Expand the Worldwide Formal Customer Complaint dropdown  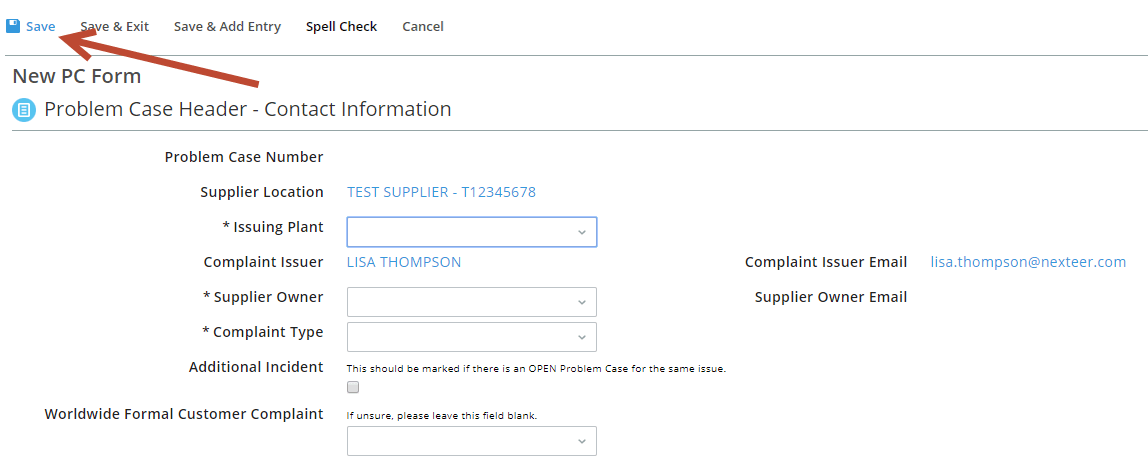point(472,442)
